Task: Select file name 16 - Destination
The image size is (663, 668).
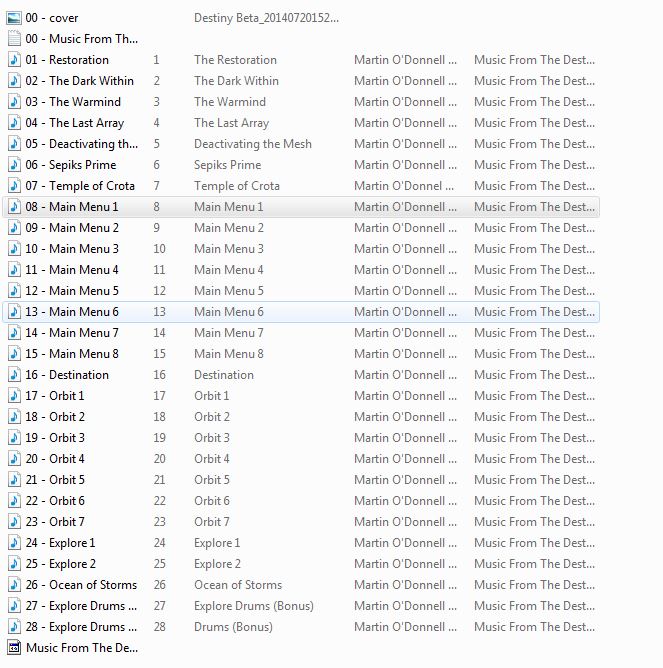Action: click(x=67, y=375)
